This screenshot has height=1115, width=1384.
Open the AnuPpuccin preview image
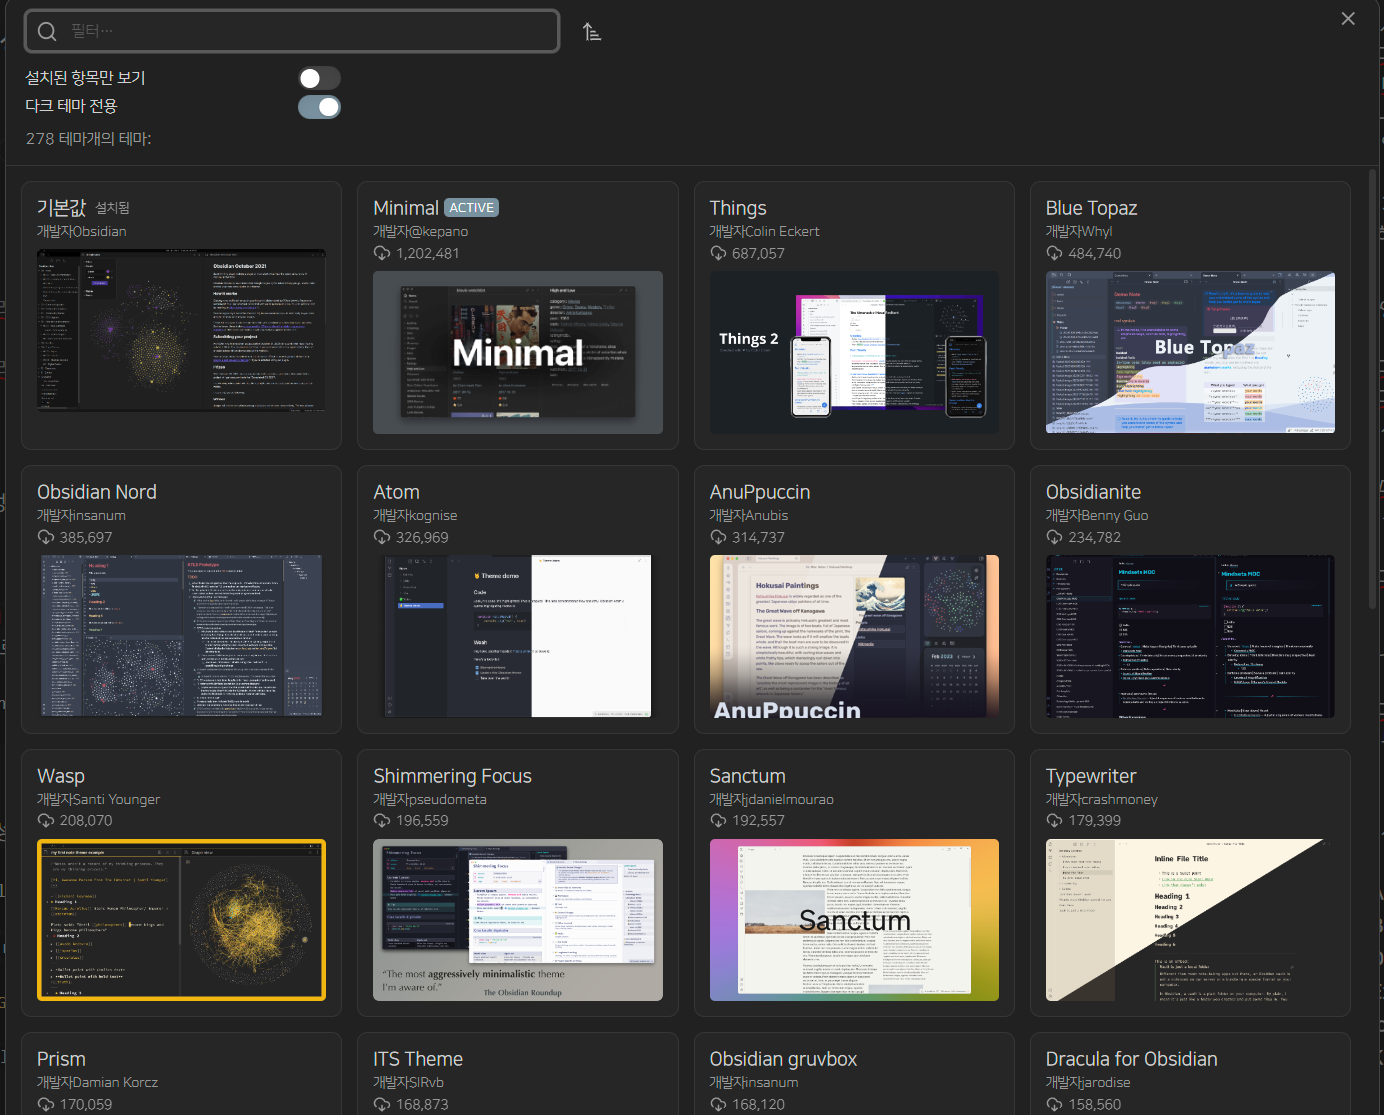click(x=854, y=636)
